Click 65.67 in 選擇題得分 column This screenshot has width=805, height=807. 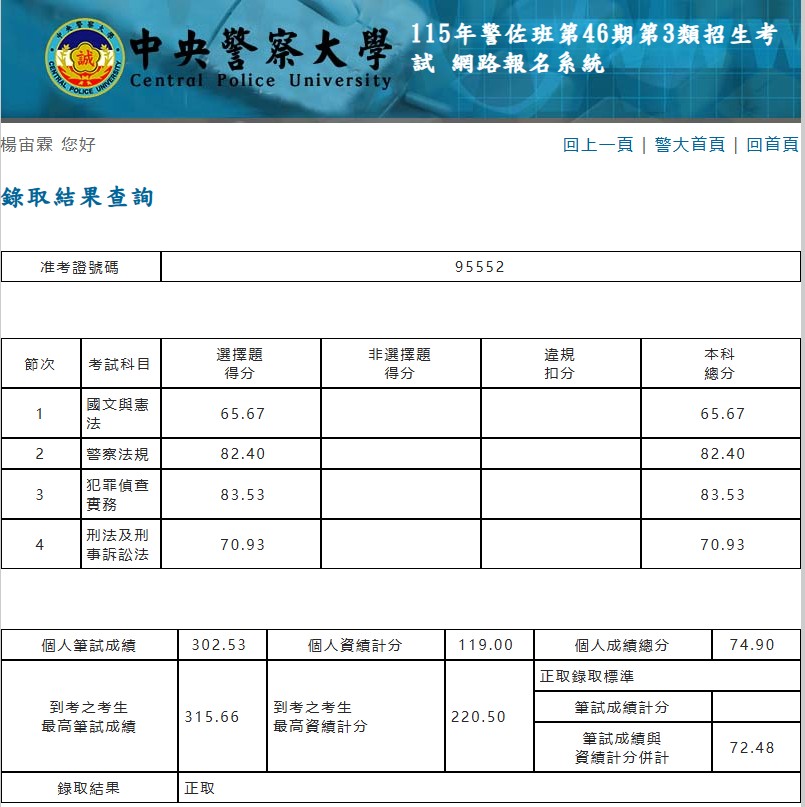[x=242, y=413]
